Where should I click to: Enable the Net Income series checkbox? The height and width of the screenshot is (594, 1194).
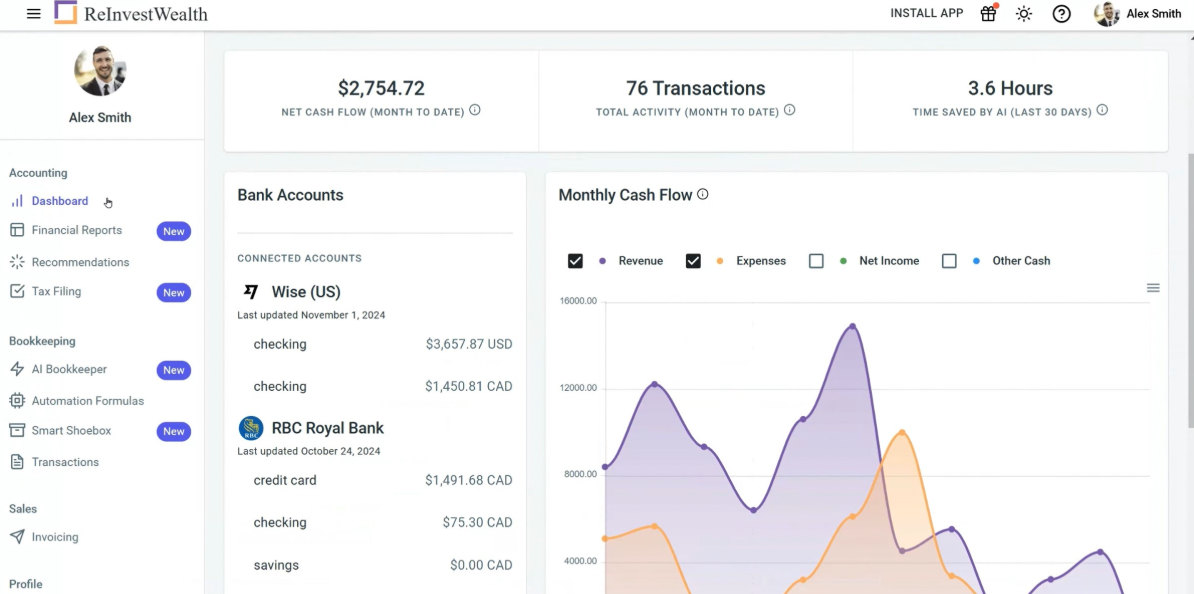coord(816,261)
